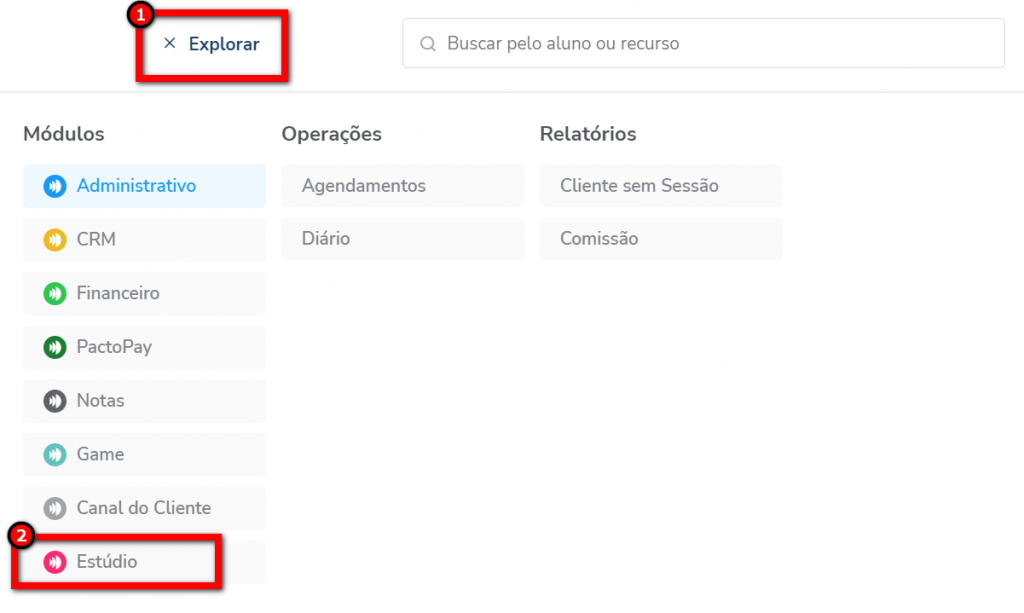Click the green Financeiro module icon

tap(54, 294)
